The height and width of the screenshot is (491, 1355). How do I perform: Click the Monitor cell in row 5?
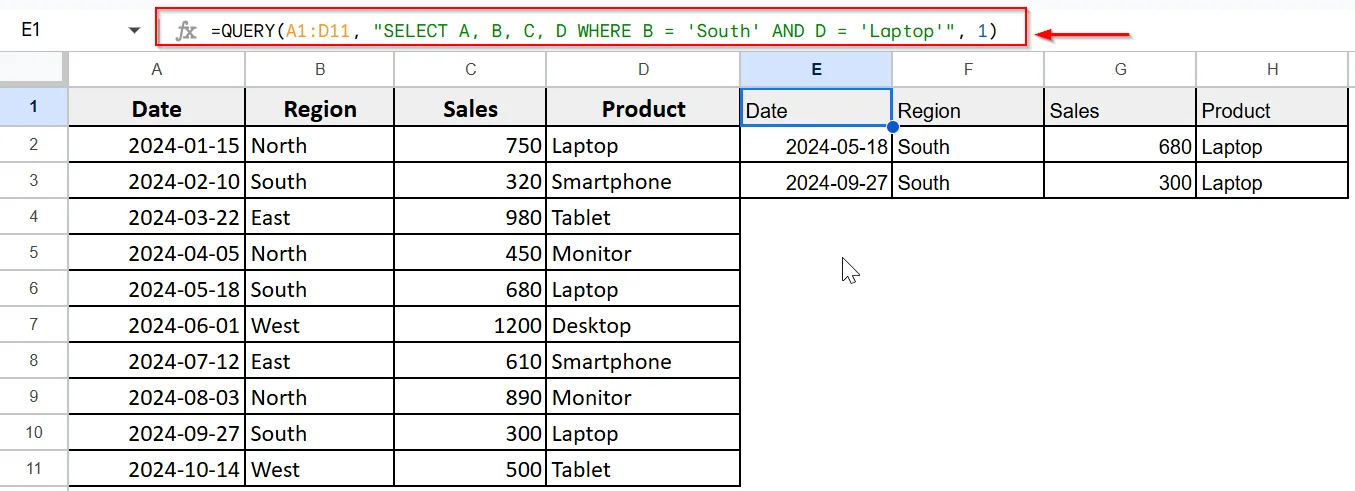click(x=643, y=253)
